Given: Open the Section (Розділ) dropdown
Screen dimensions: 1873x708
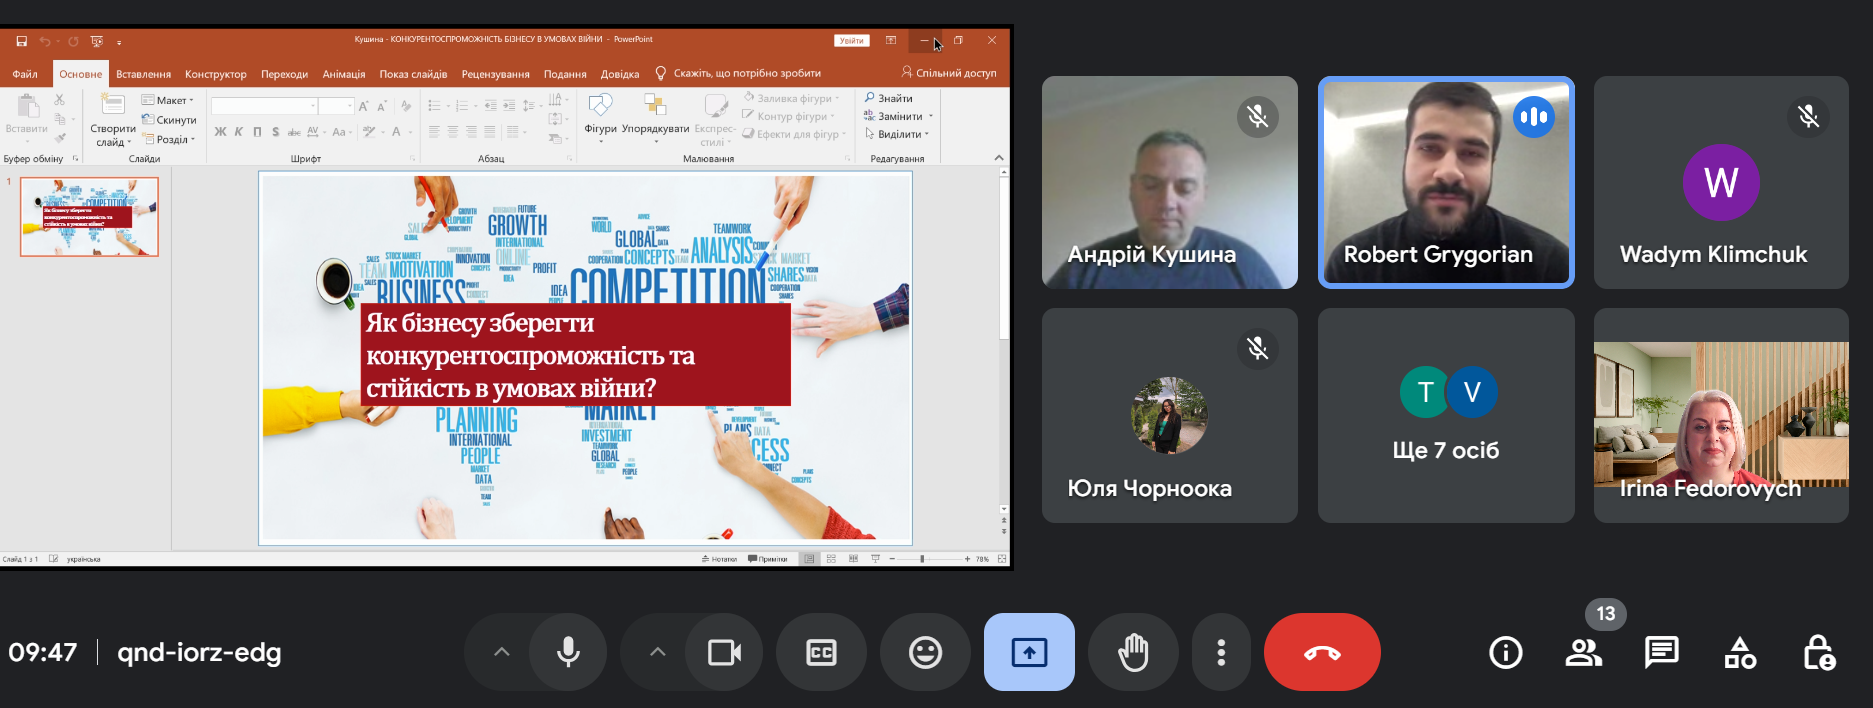Looking at the screenshot, I should 169,139.
